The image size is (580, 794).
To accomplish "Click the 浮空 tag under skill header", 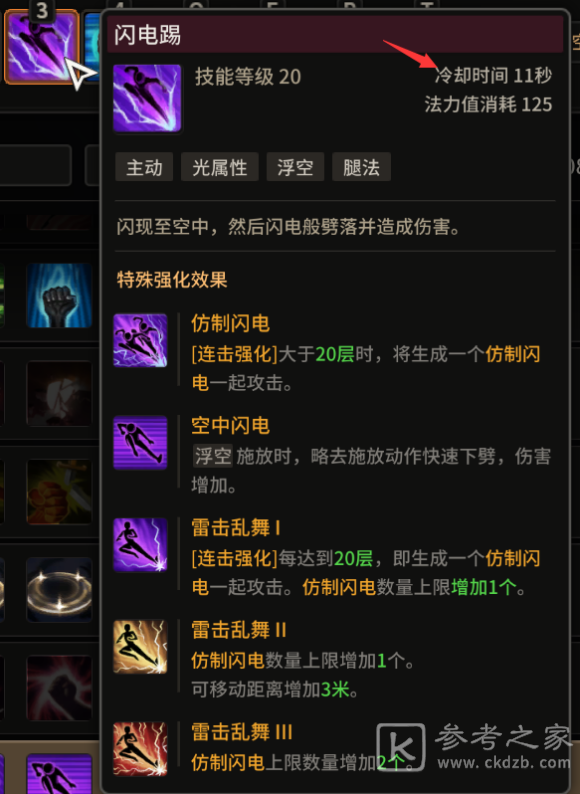I will (295, 167).
